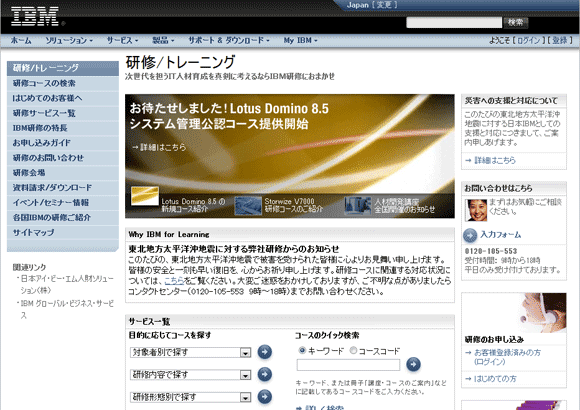The width and height of the screenshot is (580, 410).
Task: Open 研修のお問い合わせ in the sidebar
Action: (63, 158)
